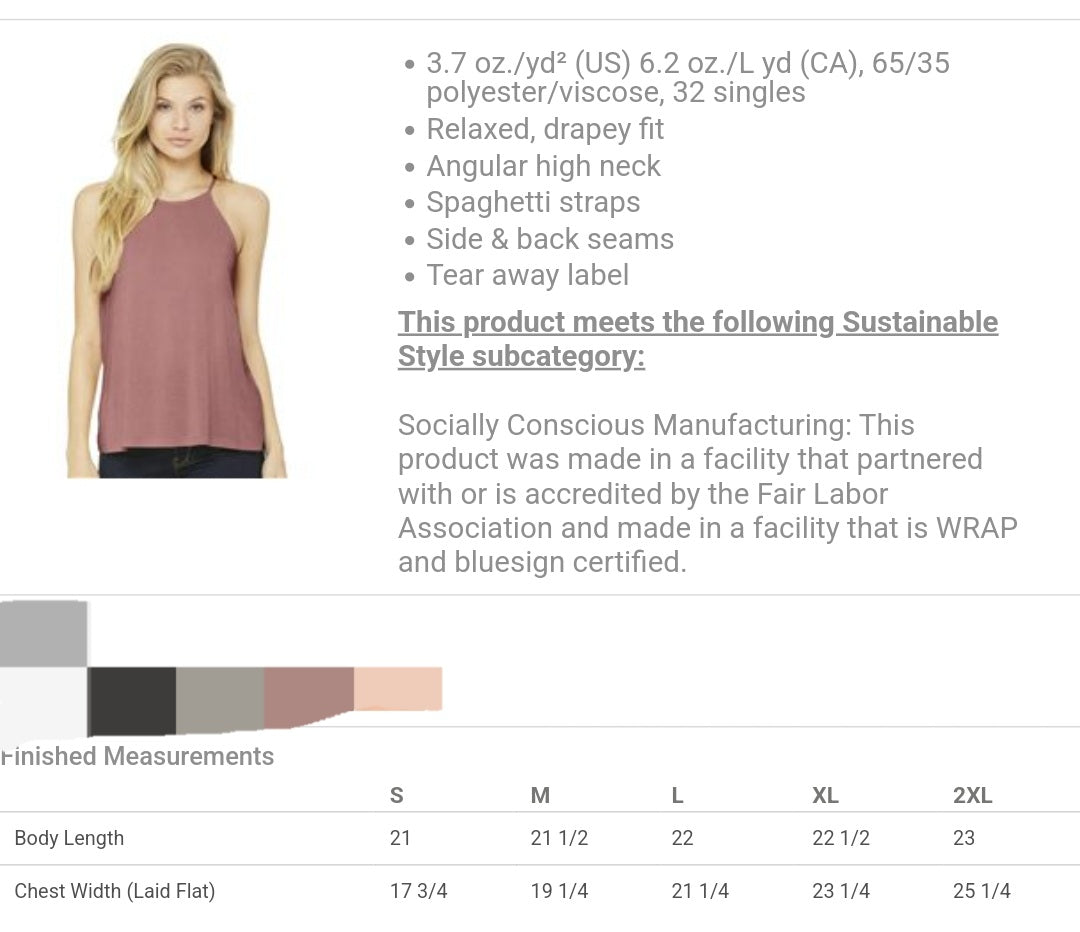Screen dimensions: 1080x932
Task: Pick the peach color swatch
Action: click(x=398, y=689)
